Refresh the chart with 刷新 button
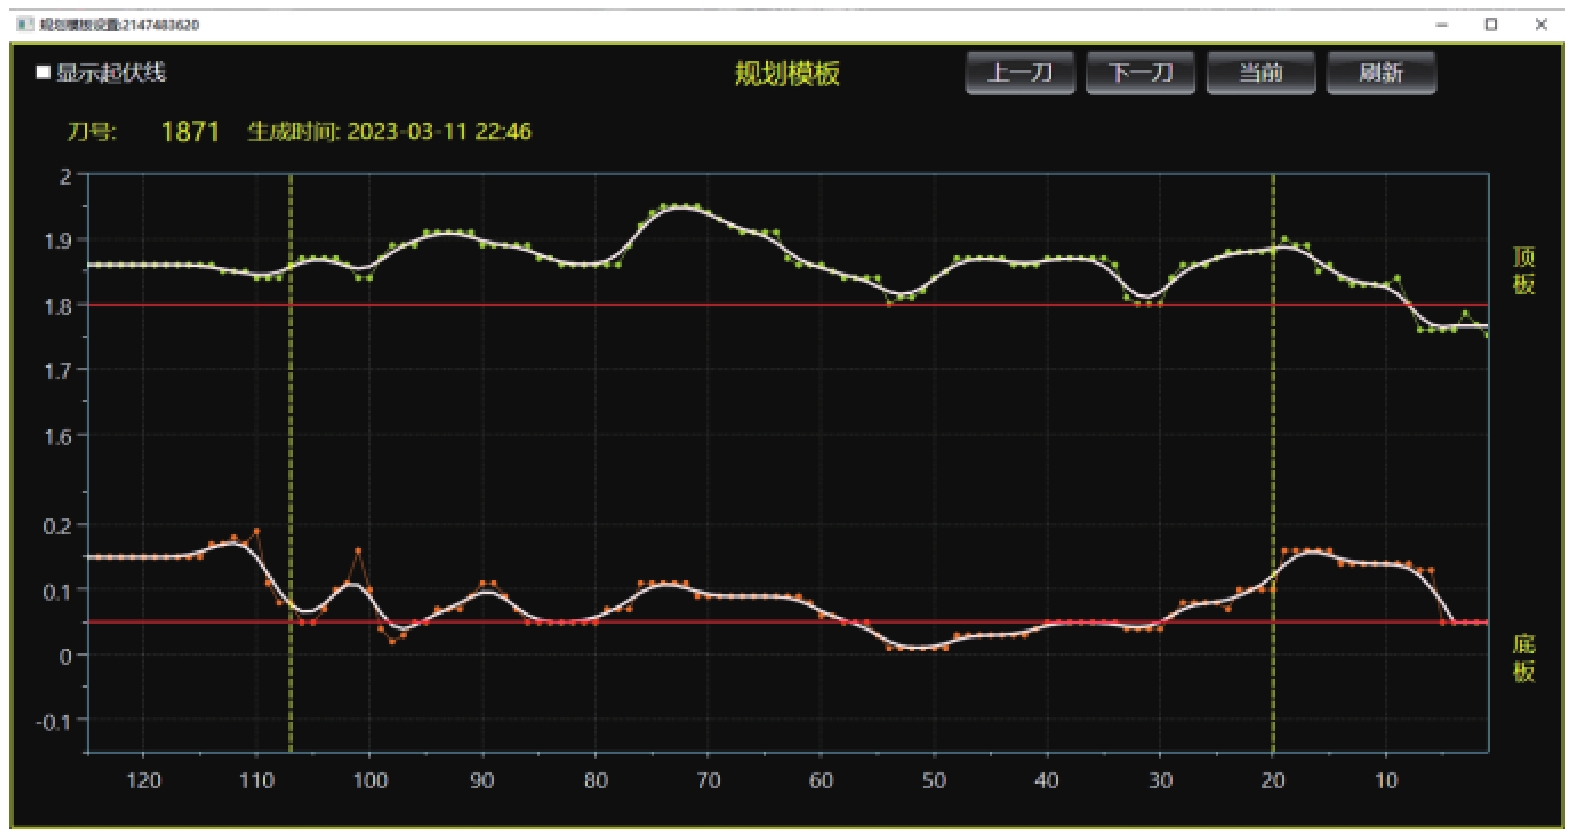The height and width of the screenshot is (837, 1575). [1380, 73]
